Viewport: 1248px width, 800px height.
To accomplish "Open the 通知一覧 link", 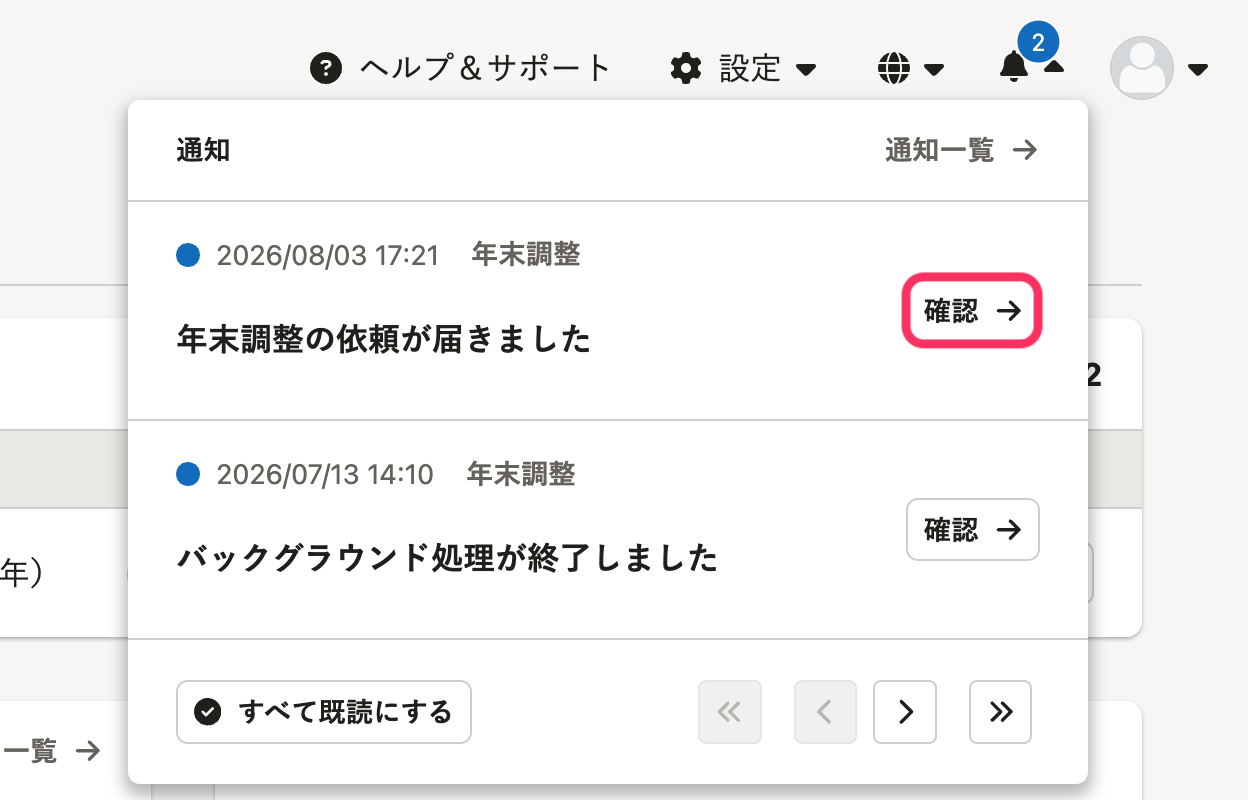I will click(961, 151).
